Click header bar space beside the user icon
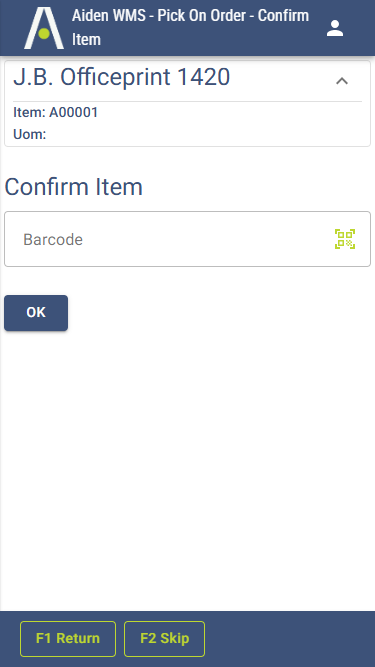The image size is (375, 667). 359,28
